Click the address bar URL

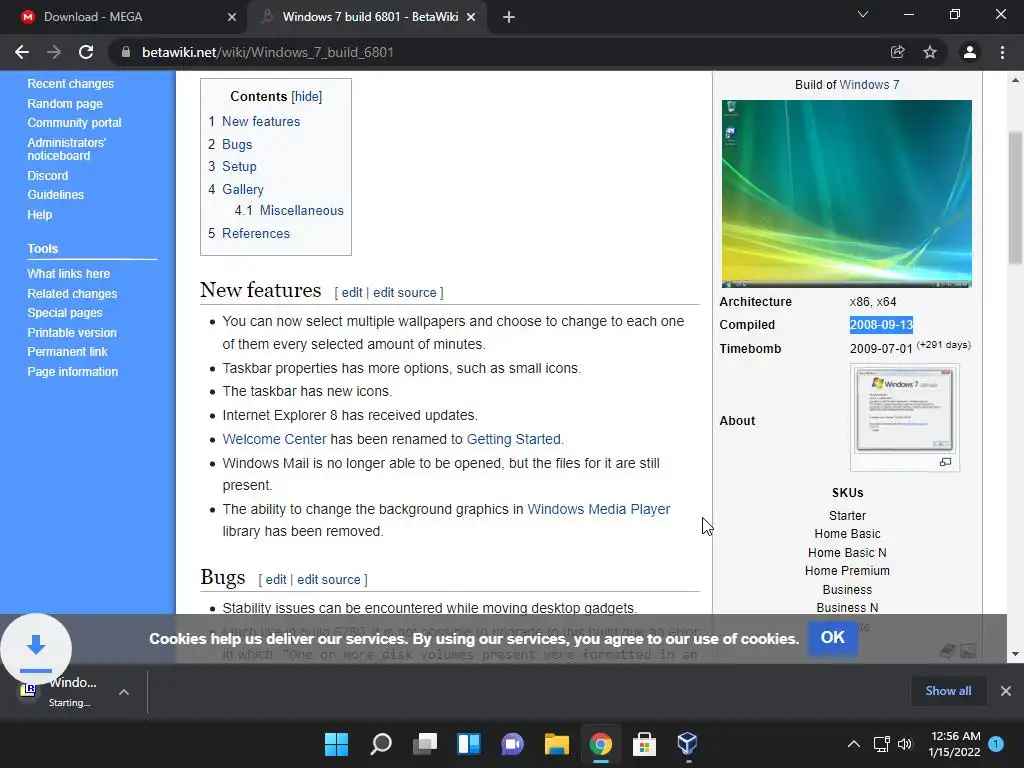pyautogui.click(x=268, y=52)
